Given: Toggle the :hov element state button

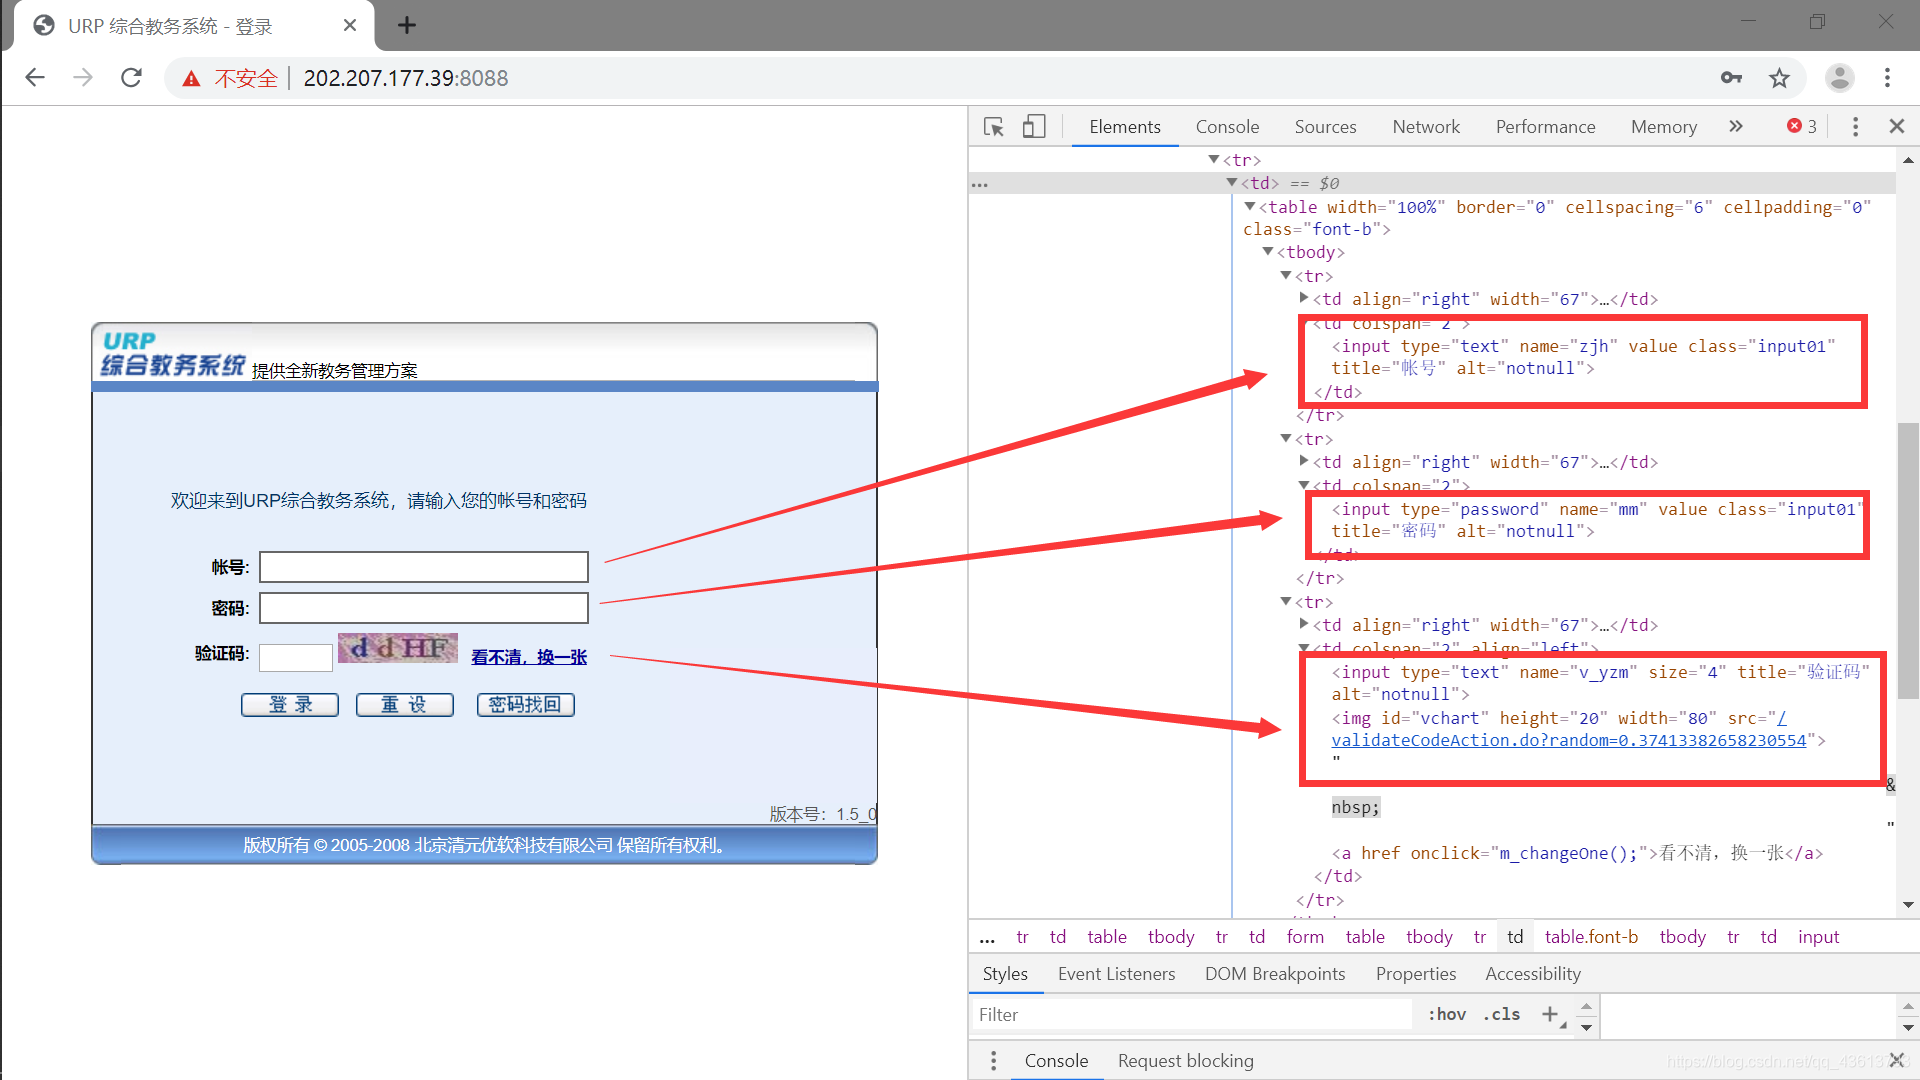Looking at the screenshot, I should [x=1446, y=1014].
